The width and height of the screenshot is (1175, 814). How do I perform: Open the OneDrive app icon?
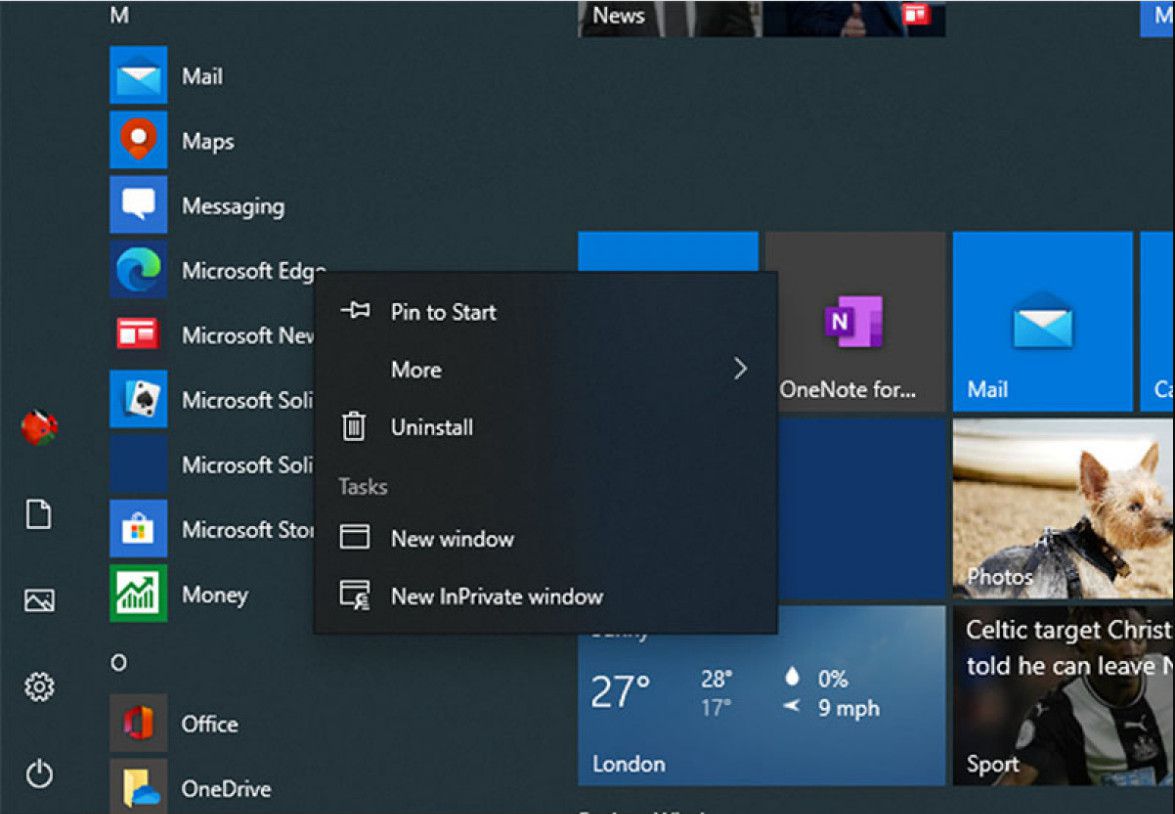138,786
